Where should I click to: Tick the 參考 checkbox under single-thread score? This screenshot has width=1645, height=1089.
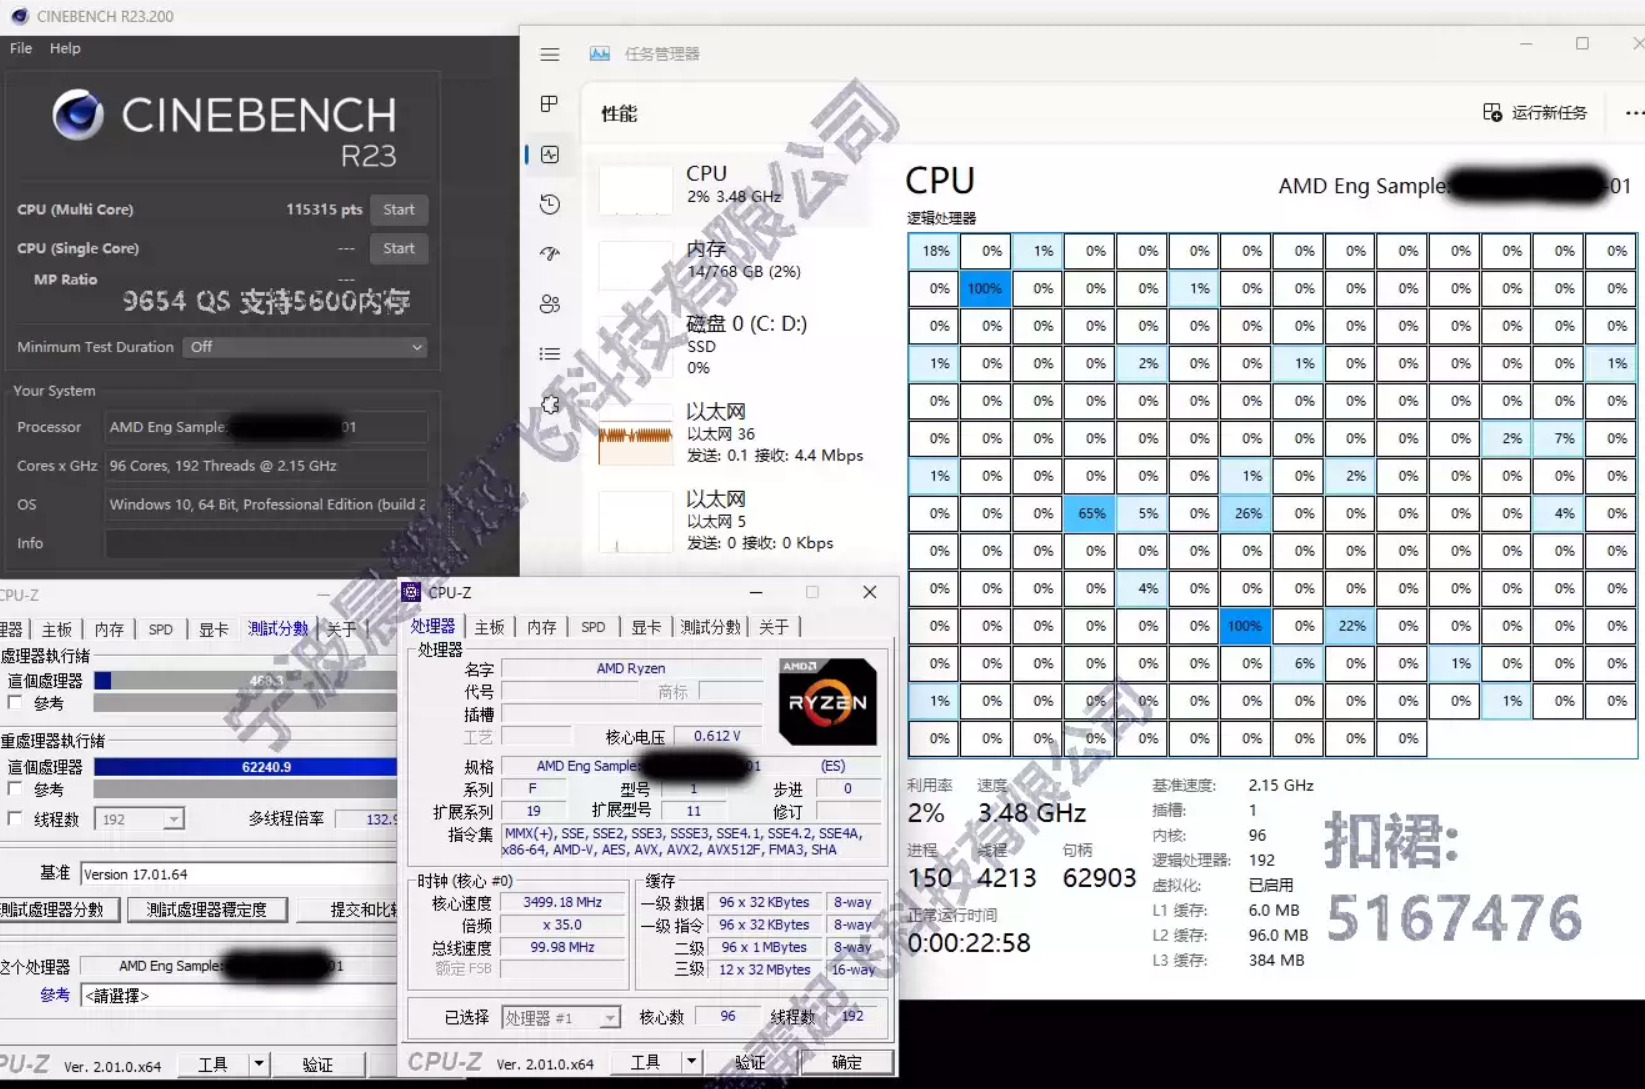click(x=14, y=703)
